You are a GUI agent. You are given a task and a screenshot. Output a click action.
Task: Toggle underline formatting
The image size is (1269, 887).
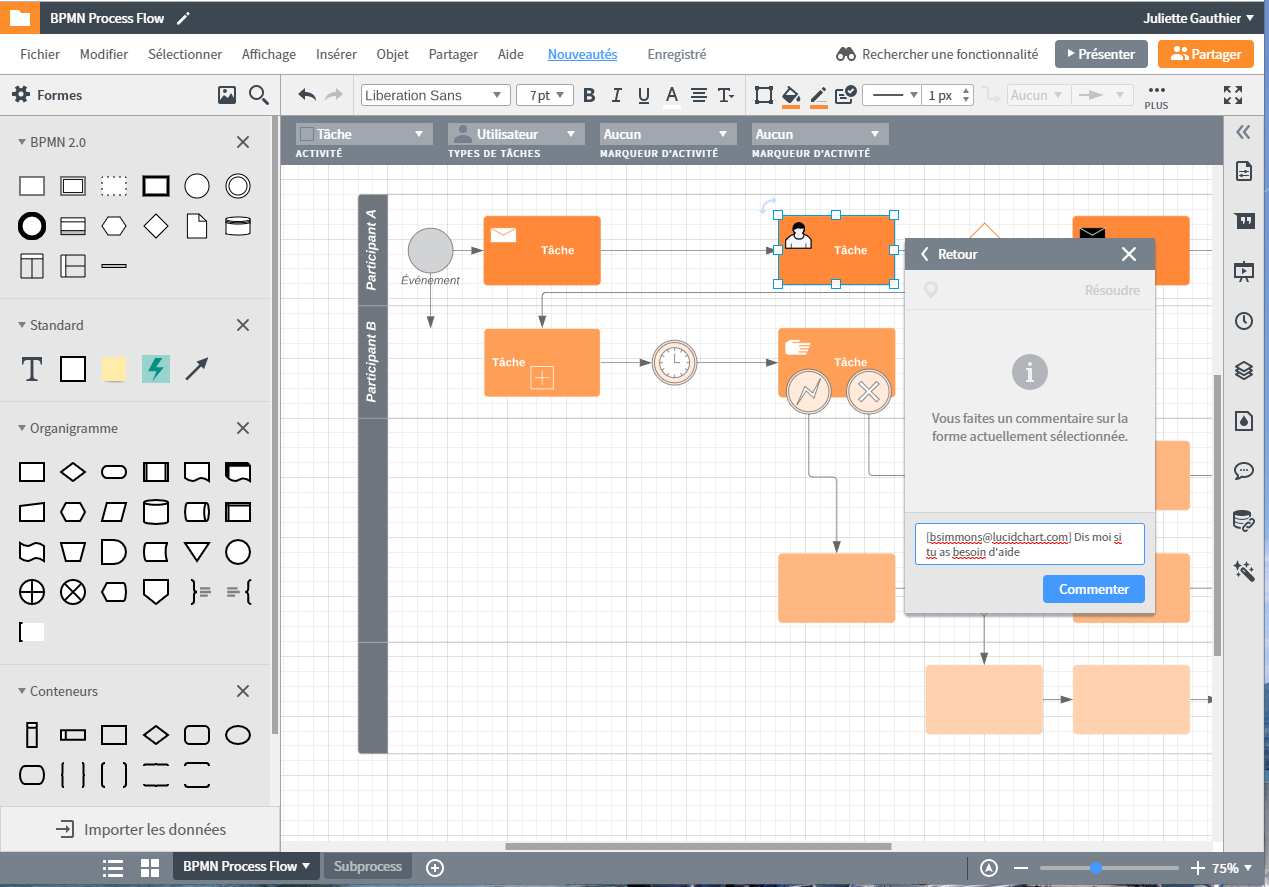click(x=643, y=95)
